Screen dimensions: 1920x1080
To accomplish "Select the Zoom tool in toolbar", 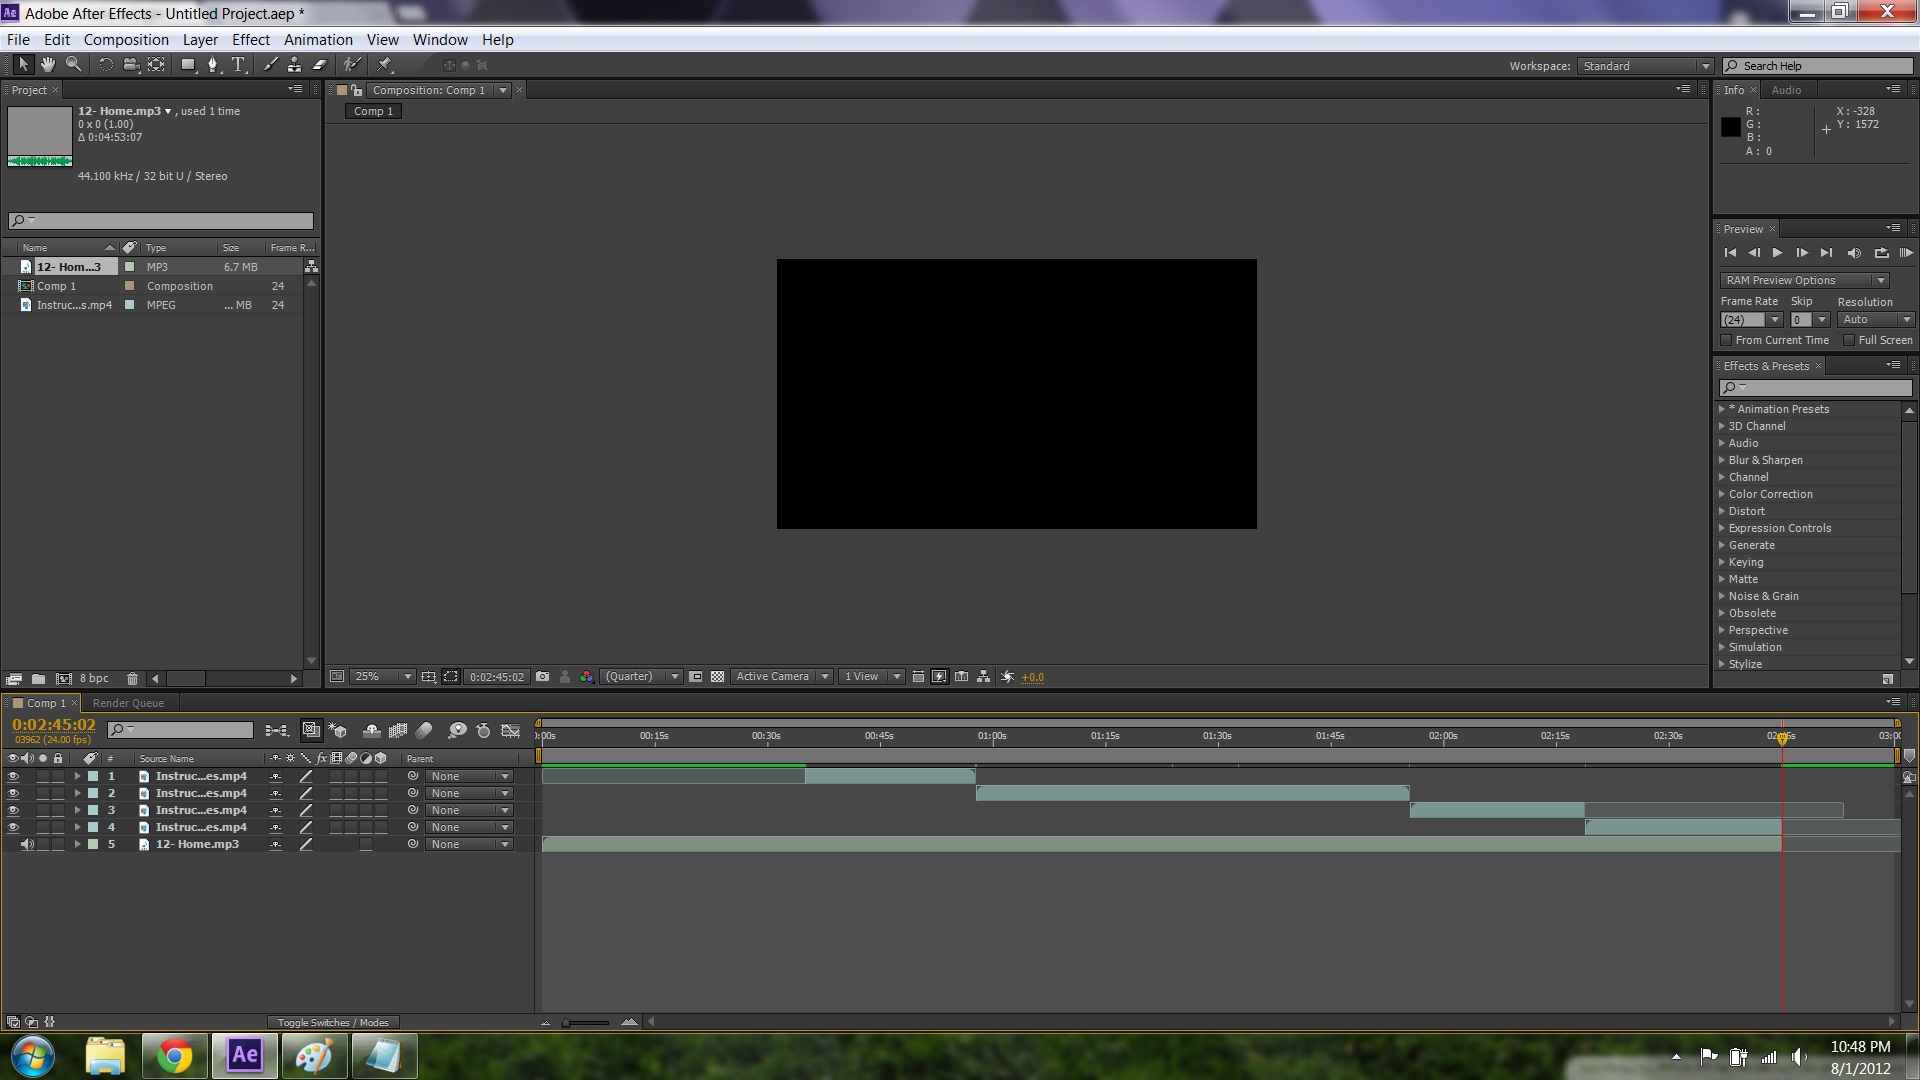I will tap(74, 65).
